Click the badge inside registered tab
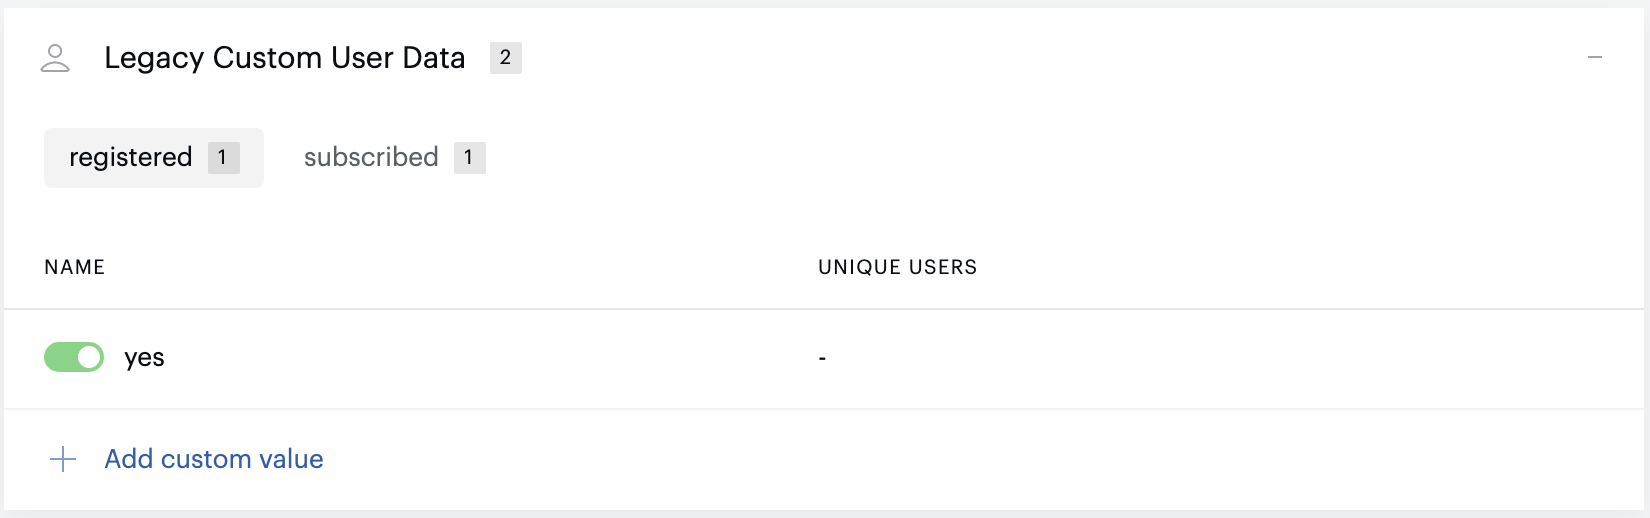 click(223, 158)
